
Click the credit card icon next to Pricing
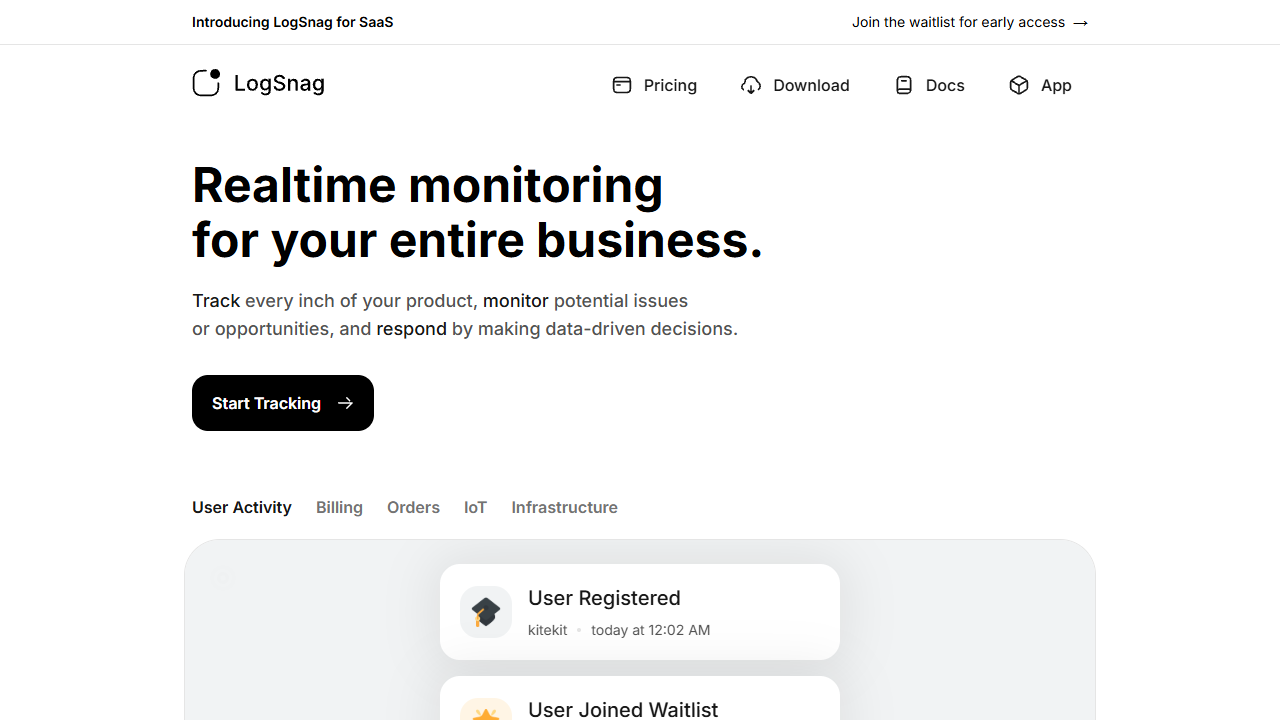tap(622, 85)
